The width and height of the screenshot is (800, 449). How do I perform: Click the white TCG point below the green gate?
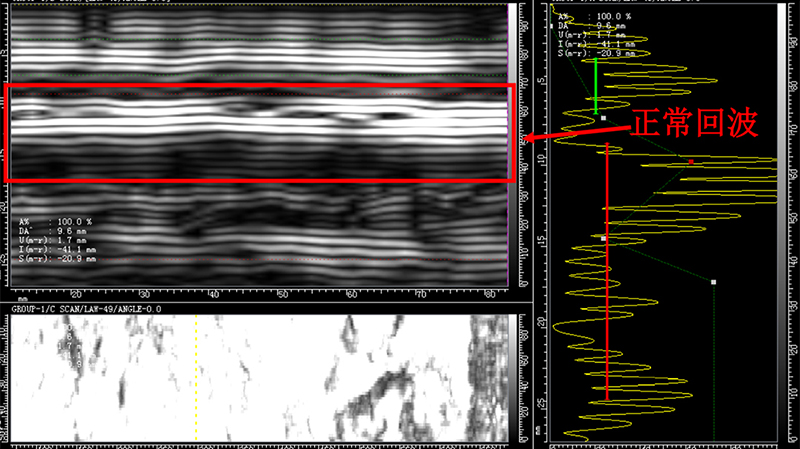pos(604,118)
